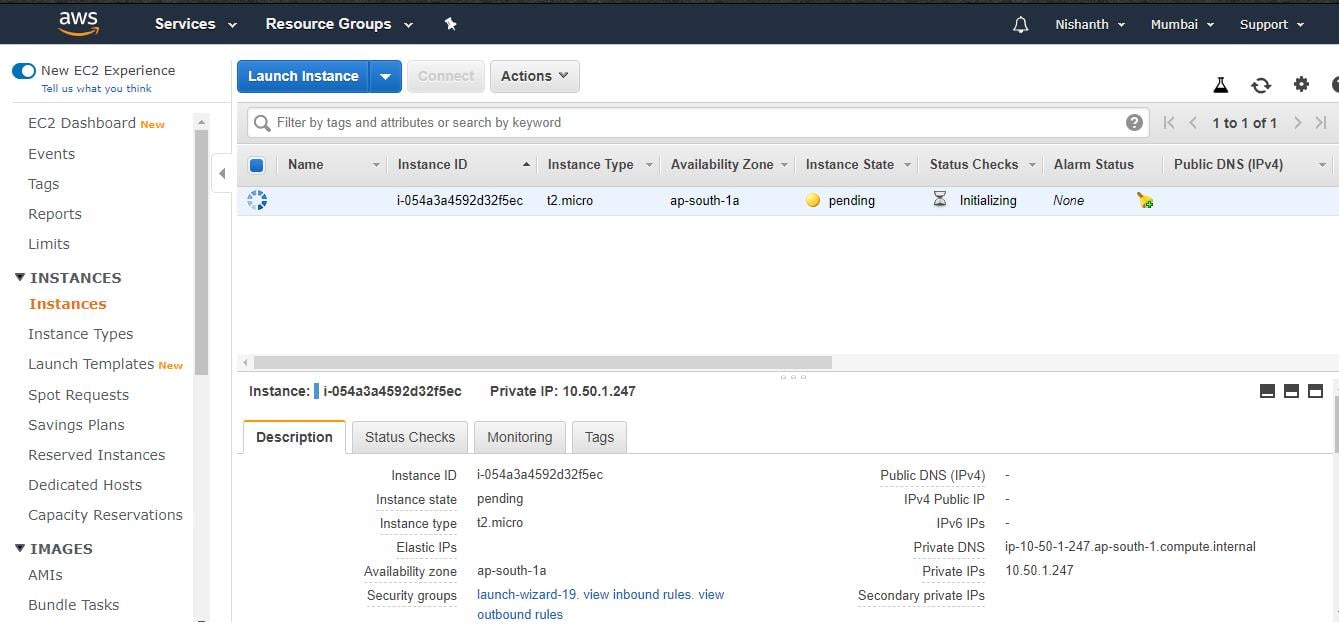Open EC2 Dashboard in sidebar
Image resolution: width=1339 pixels, height=630 pixels.
[82, 123]
